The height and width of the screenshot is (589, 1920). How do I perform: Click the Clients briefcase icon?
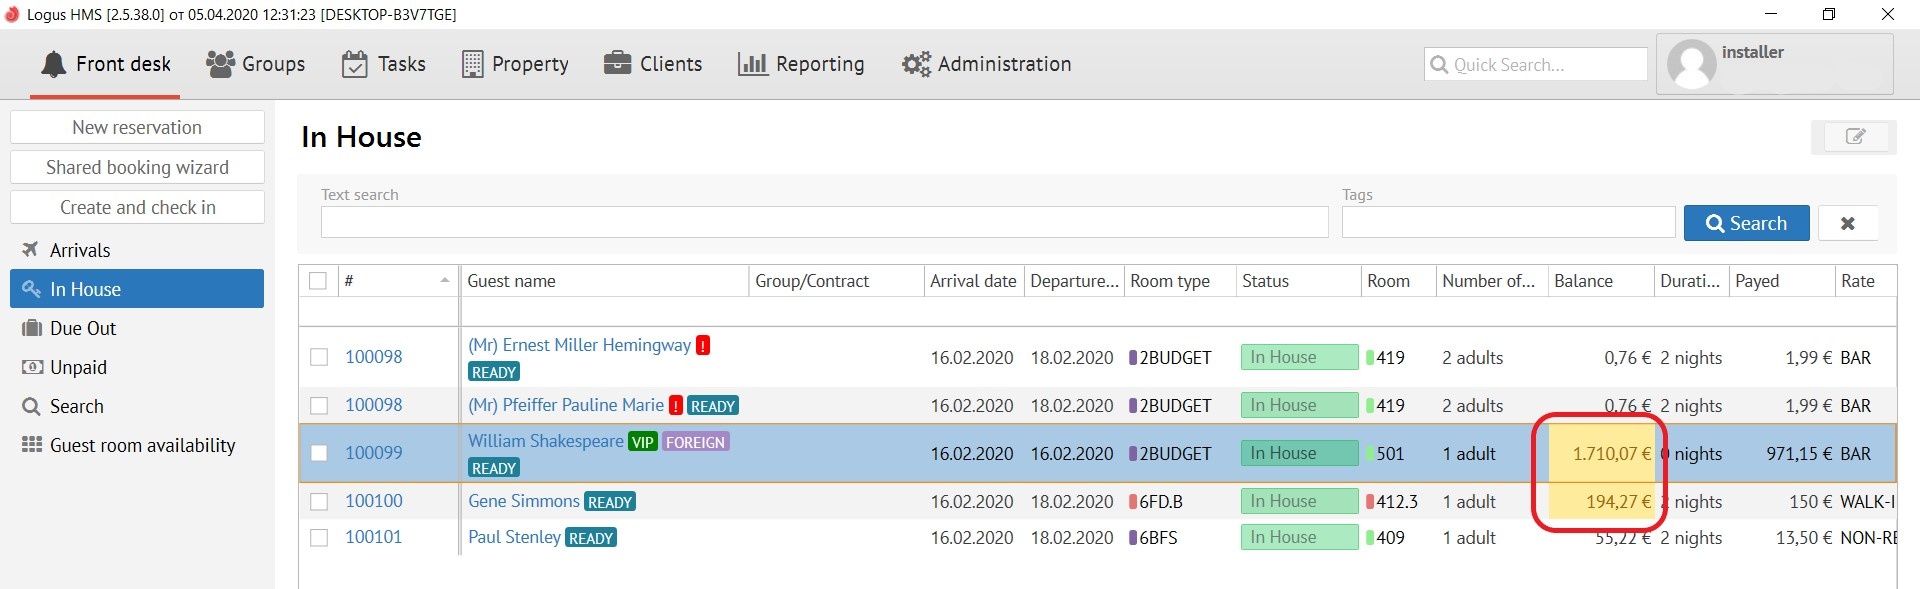(x=617, y=64)
